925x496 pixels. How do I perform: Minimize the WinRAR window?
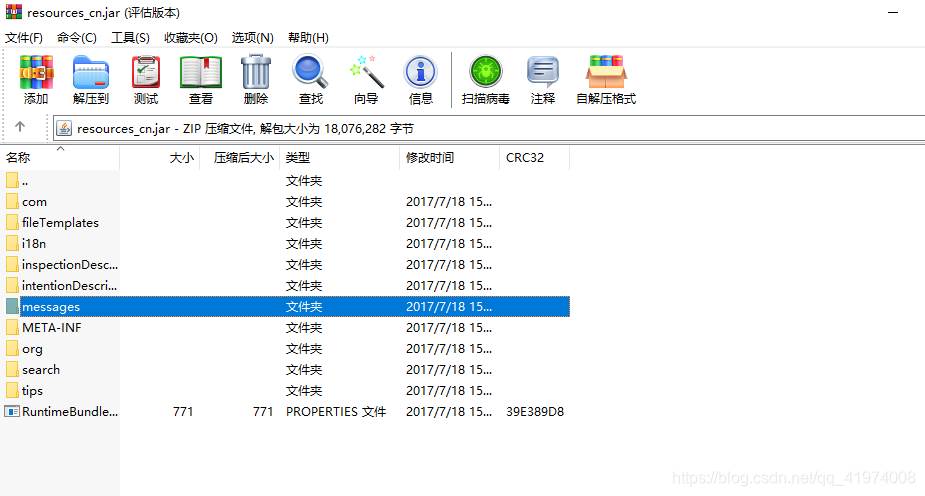coord(893,12)
